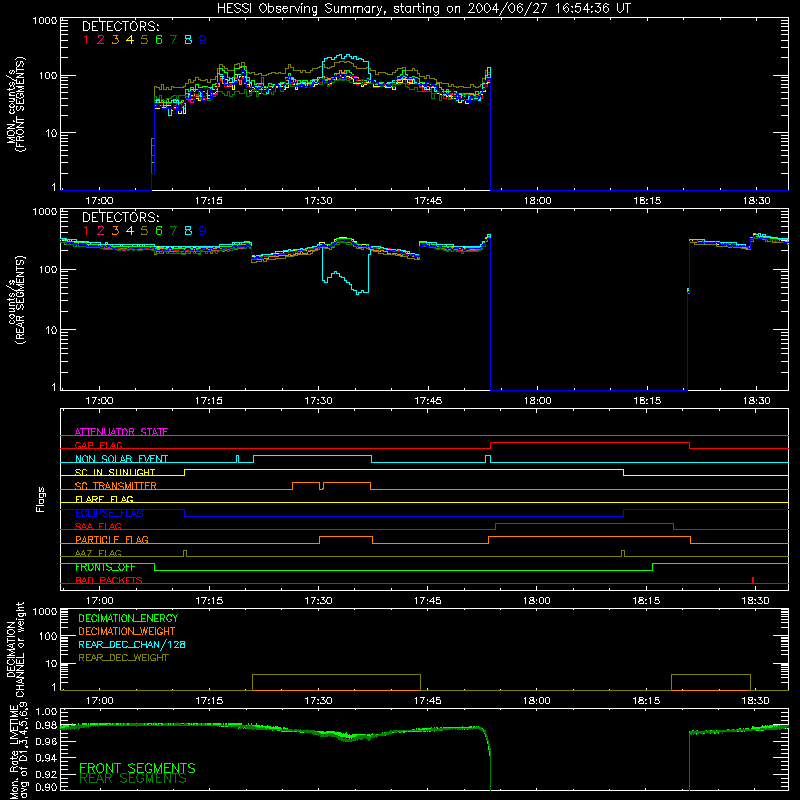Click 17:30 tick label under decimation plot
This screenshot has height=800, width=800.
tap(318, 701)
